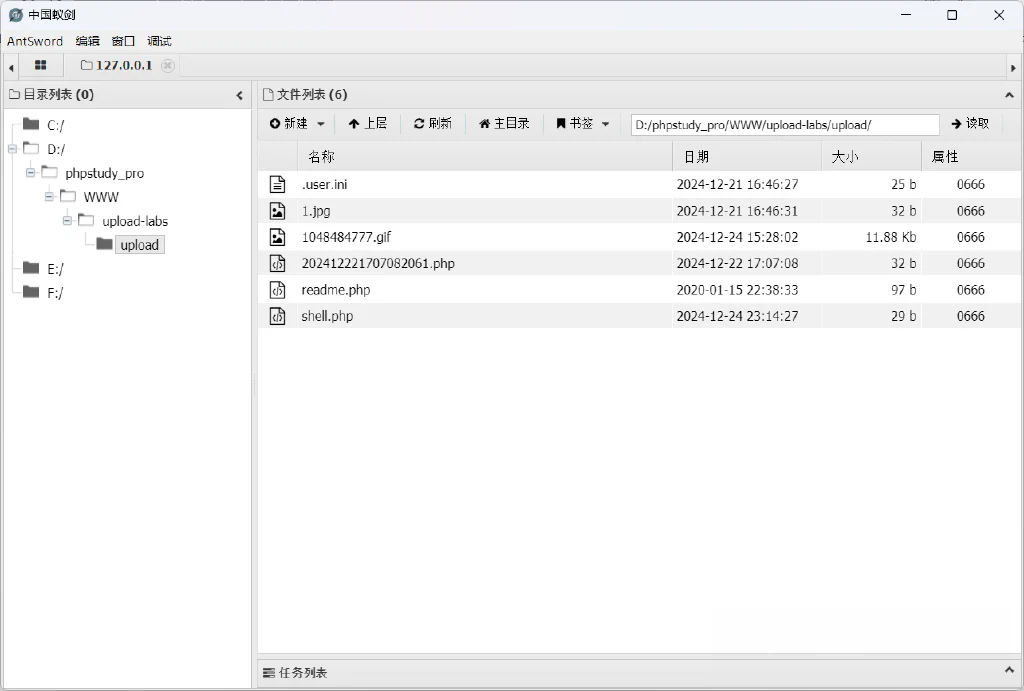This screenshot has width=1024, height=691.
Task: Click date 2024-12-24 23:14:27
Action: [x=737, y=316]
